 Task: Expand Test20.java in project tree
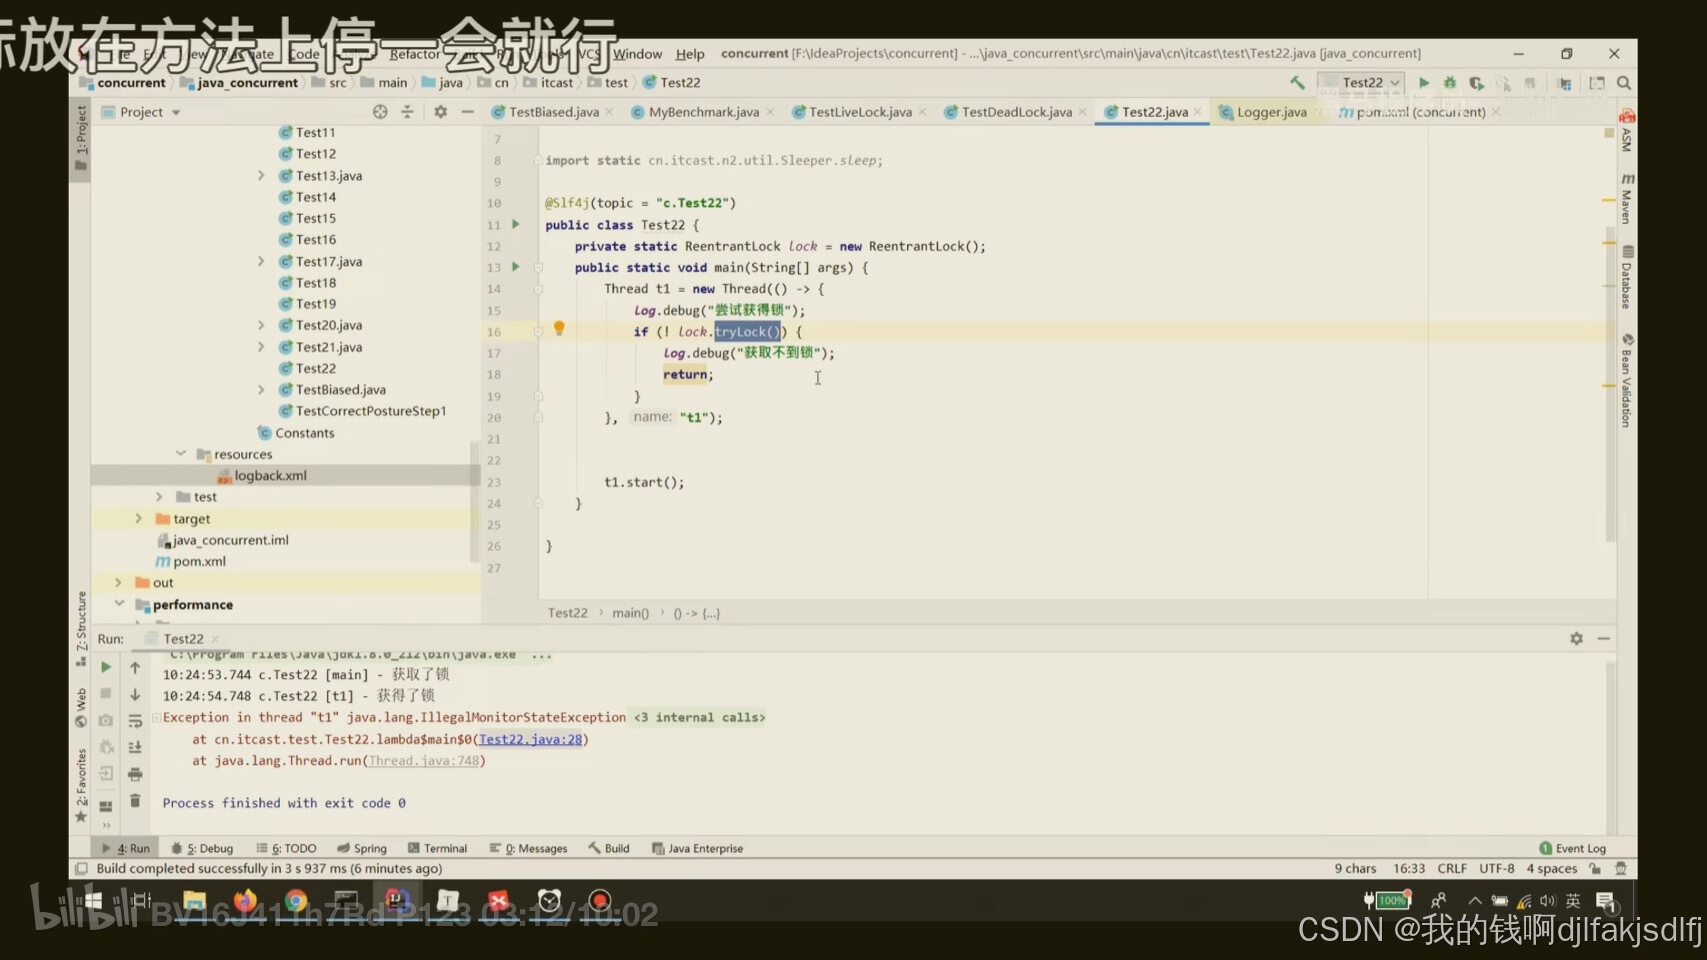261,325
